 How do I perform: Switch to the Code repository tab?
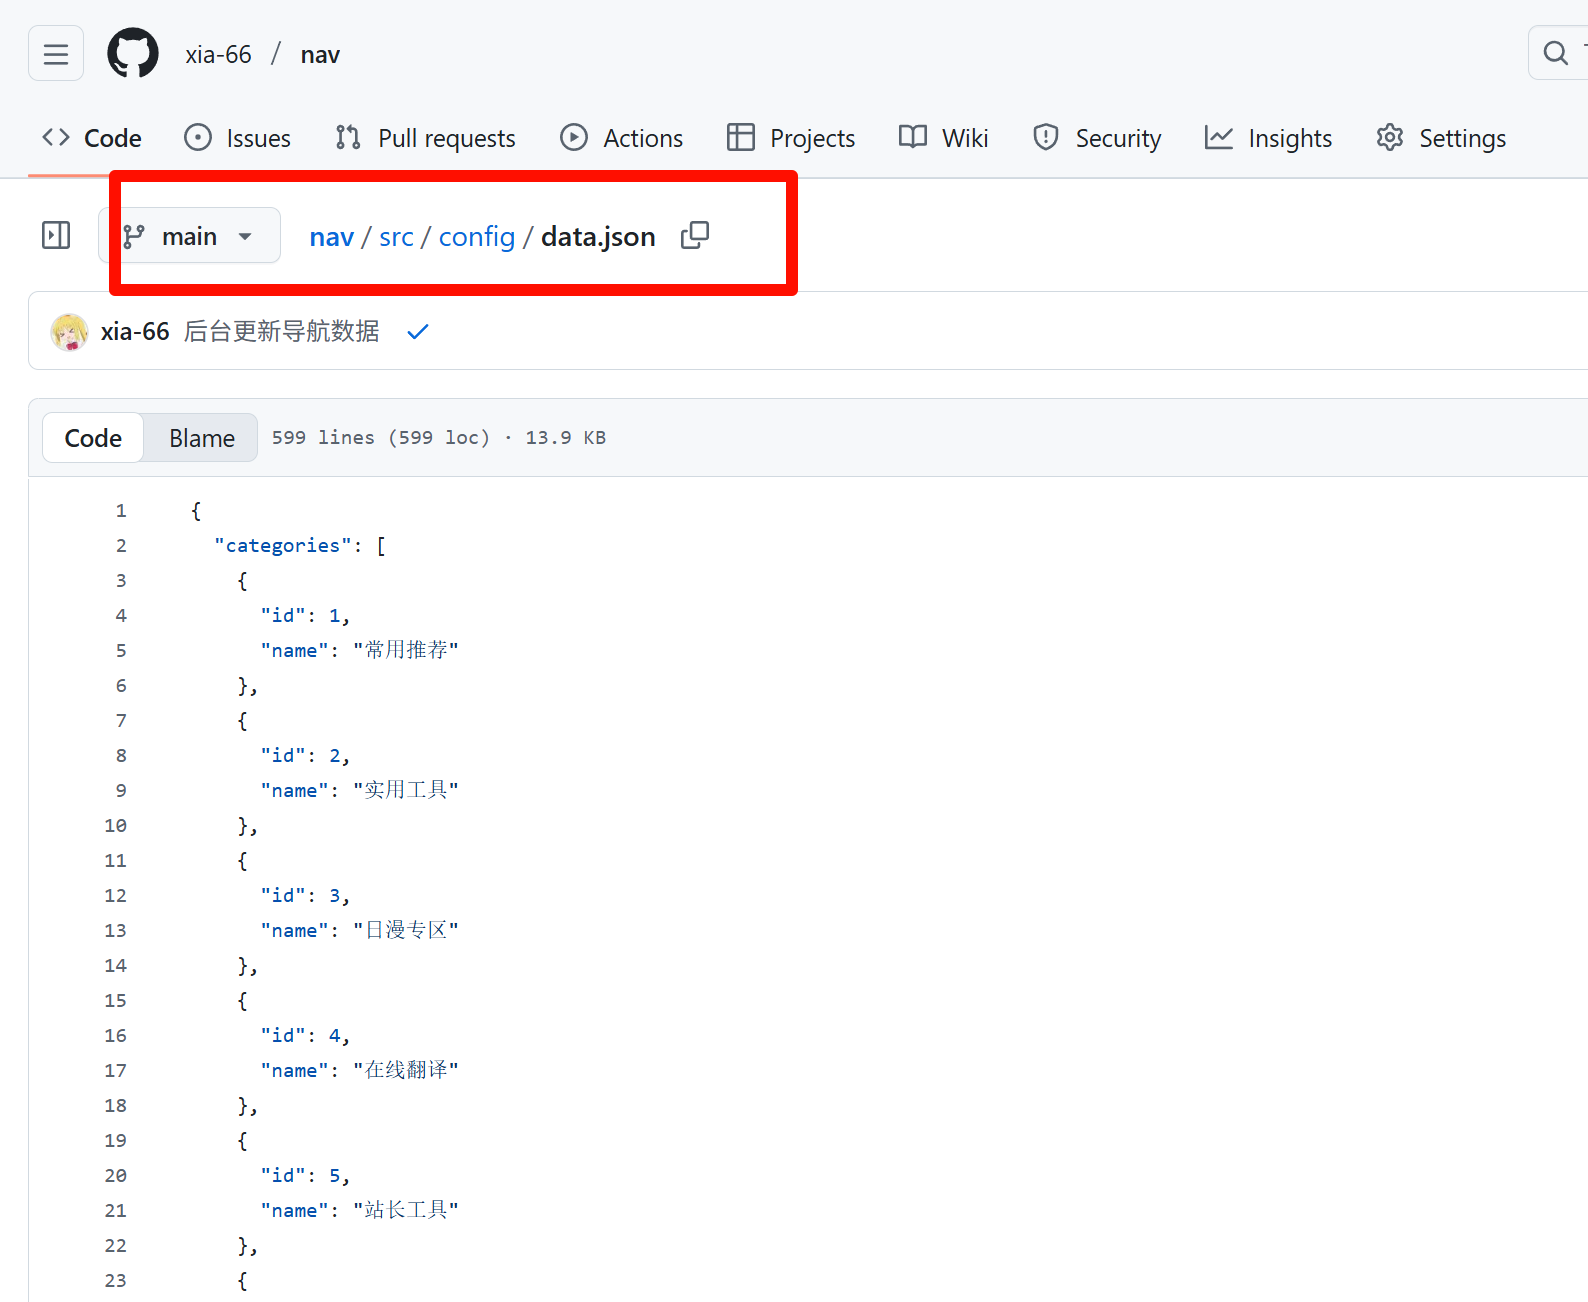(x=92, y=138)
